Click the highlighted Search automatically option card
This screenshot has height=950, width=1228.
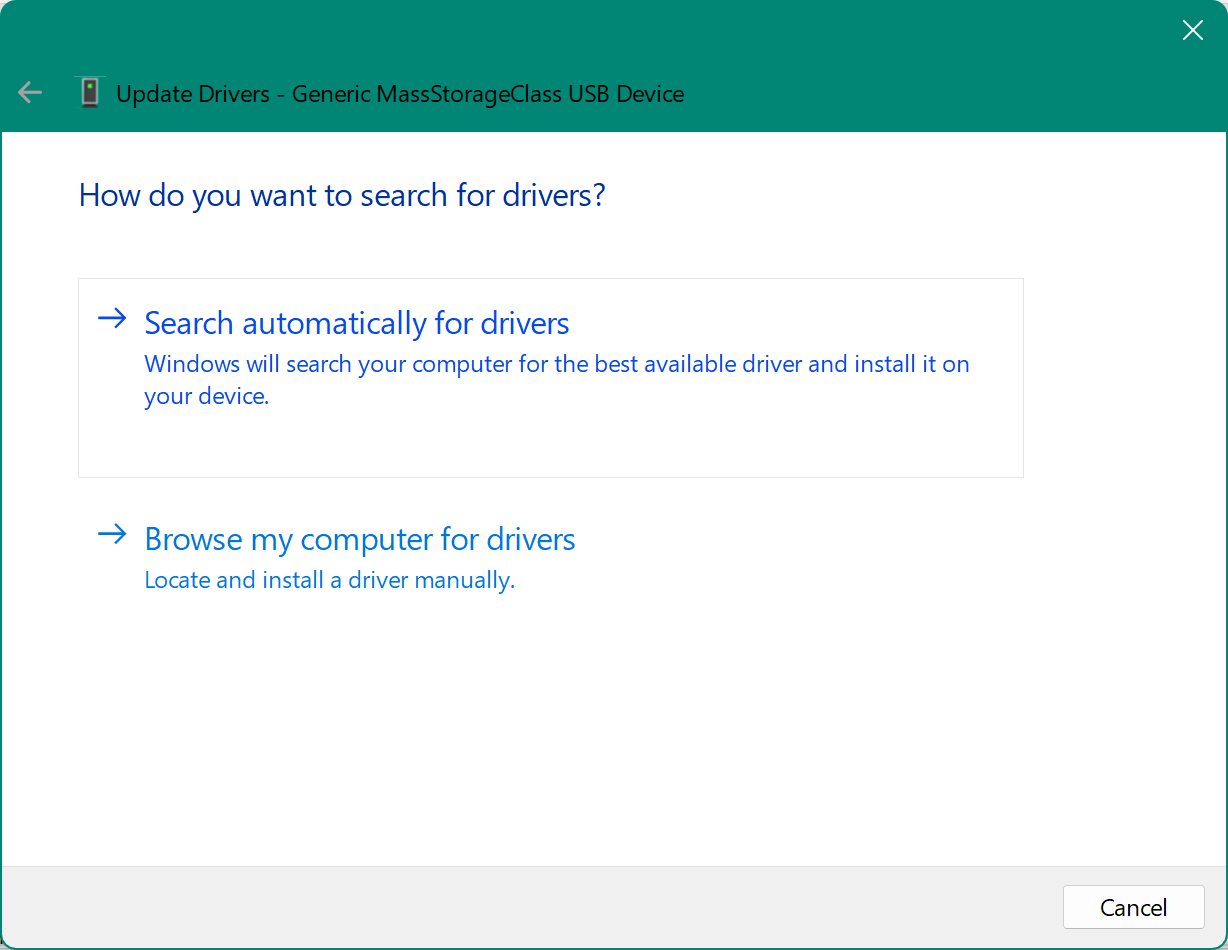tap(550, 377)
